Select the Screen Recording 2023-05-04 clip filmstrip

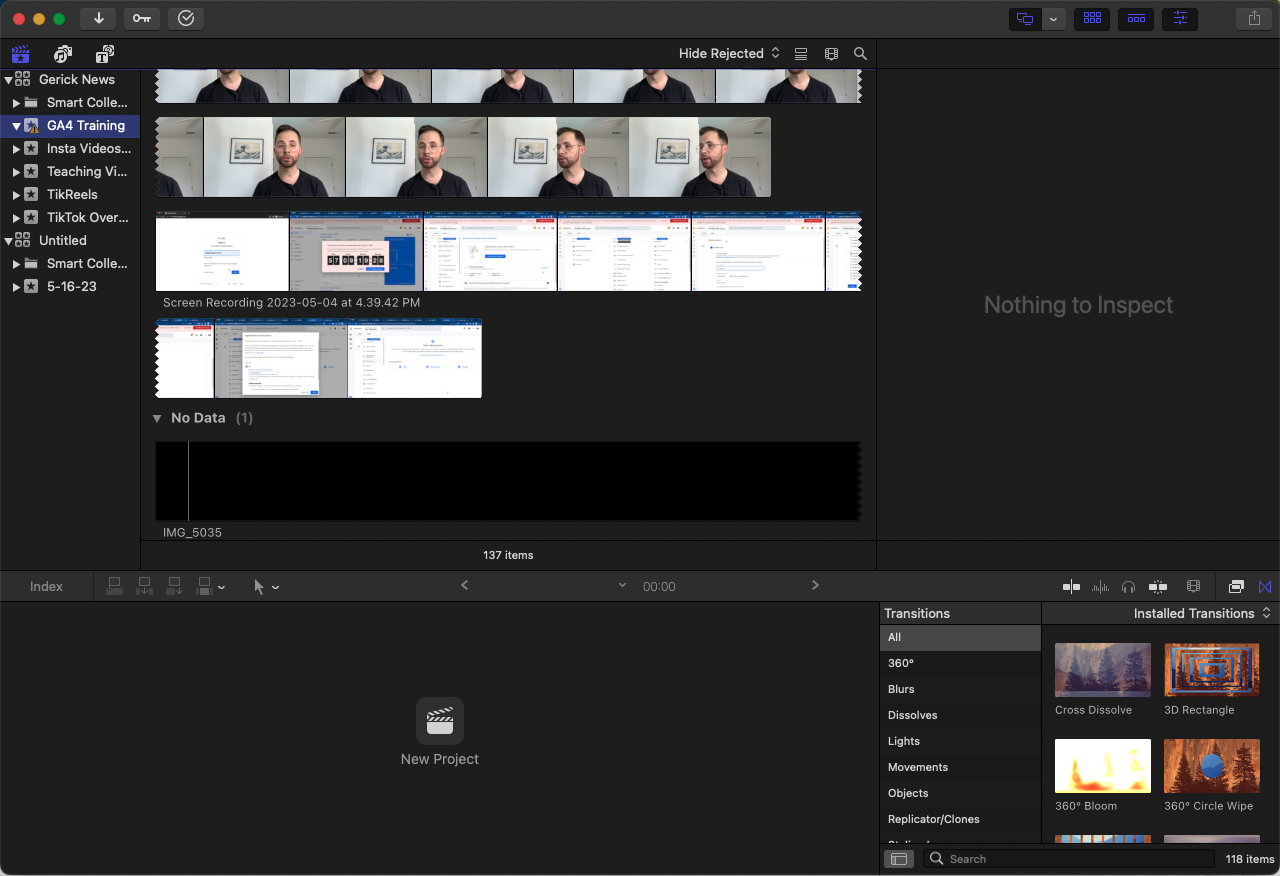coord(508,251)
